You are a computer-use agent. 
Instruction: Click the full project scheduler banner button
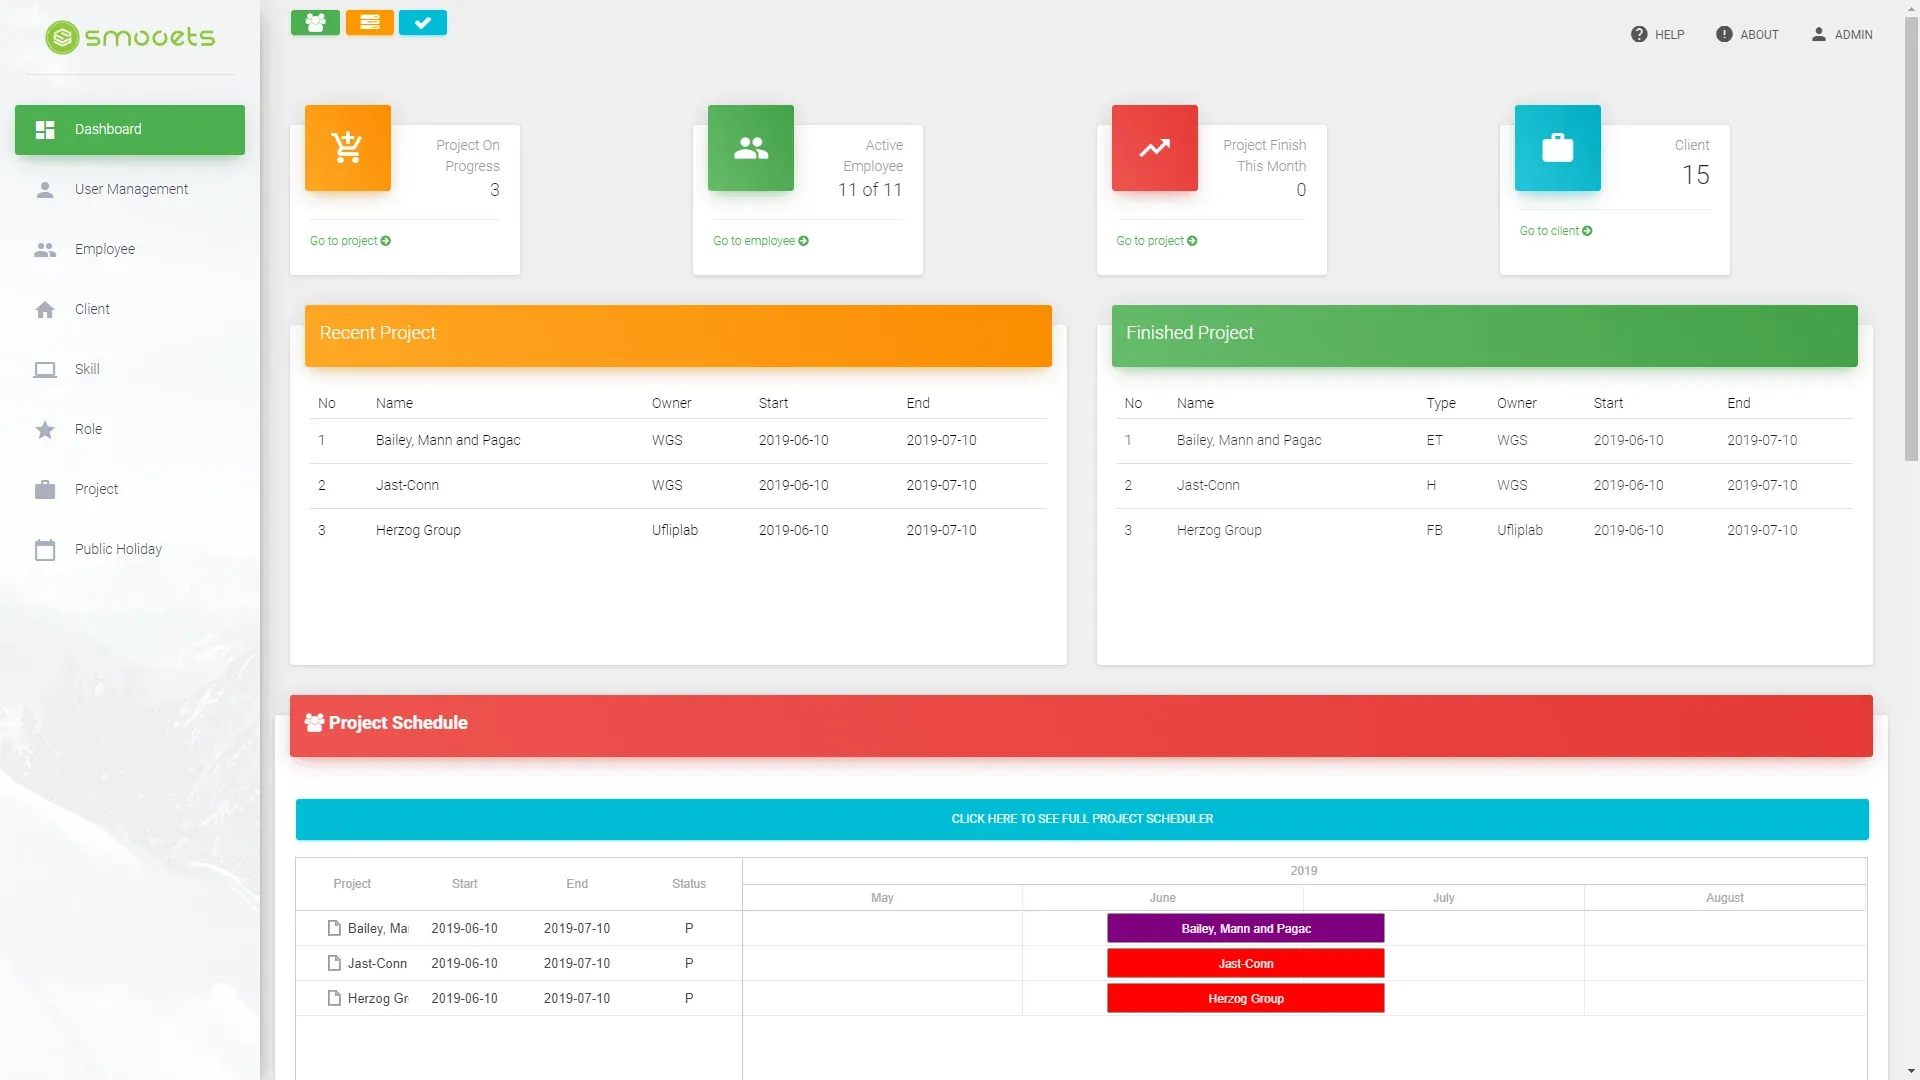(1081, 818)
